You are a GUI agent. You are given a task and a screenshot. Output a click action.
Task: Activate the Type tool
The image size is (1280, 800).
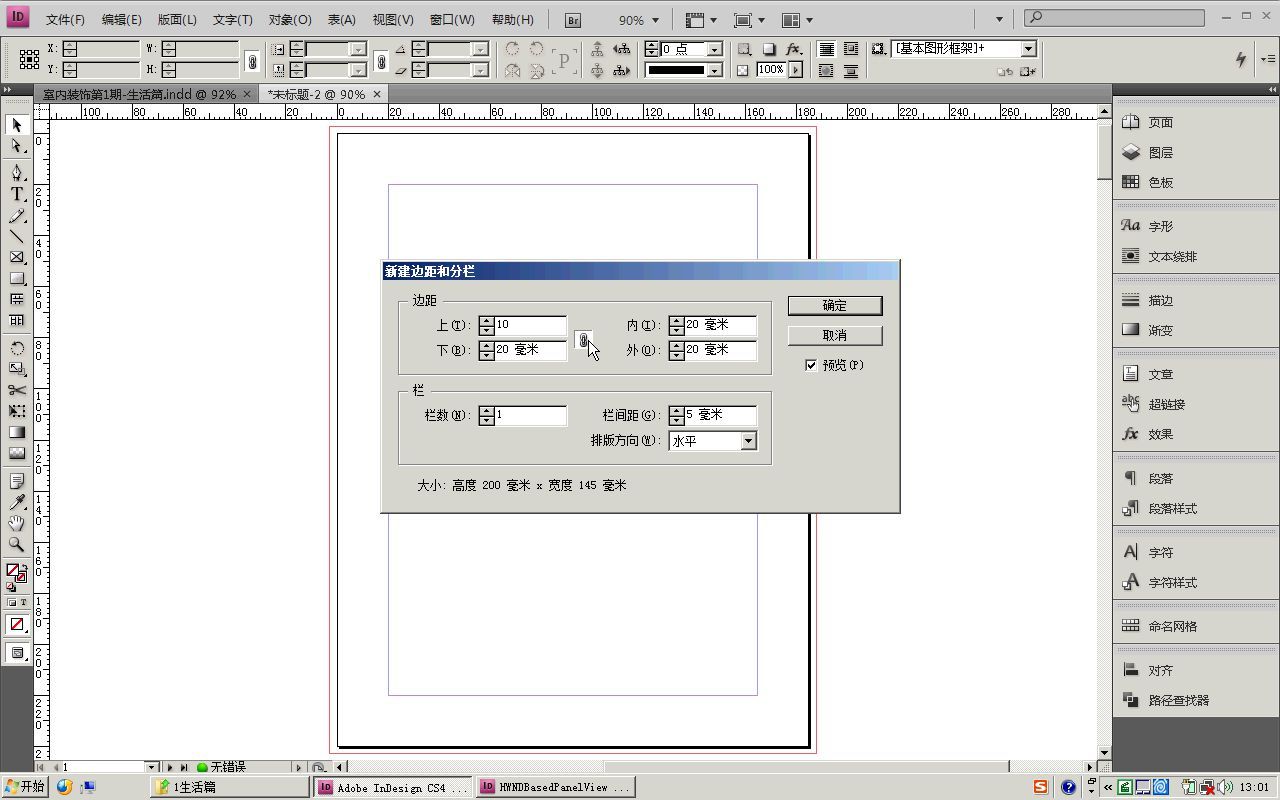click(x=16, y=194)
